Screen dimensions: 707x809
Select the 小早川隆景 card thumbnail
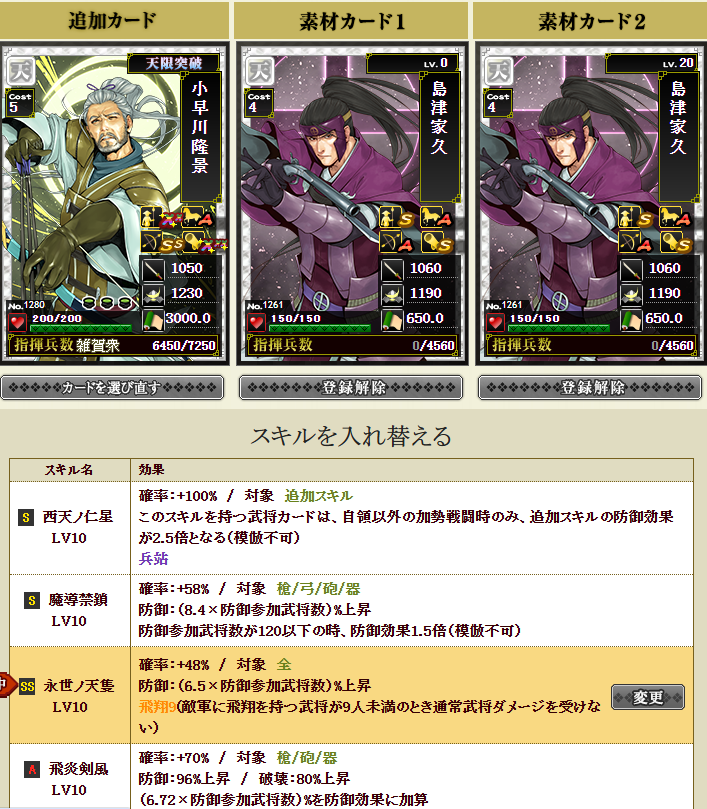114,203
